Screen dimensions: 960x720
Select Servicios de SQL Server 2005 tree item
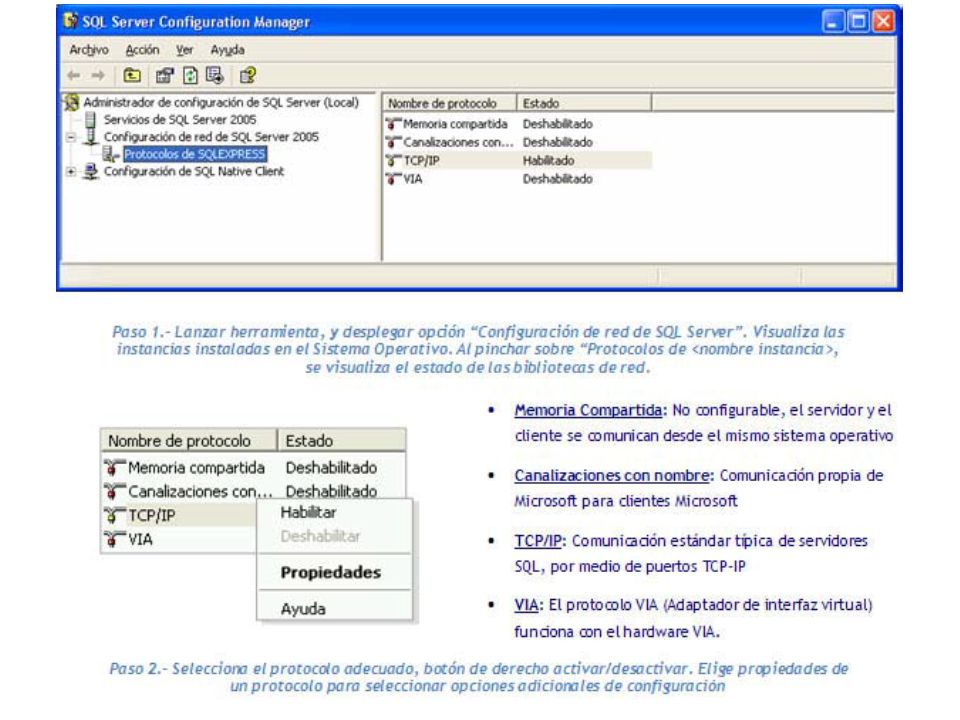coord(180,119)
